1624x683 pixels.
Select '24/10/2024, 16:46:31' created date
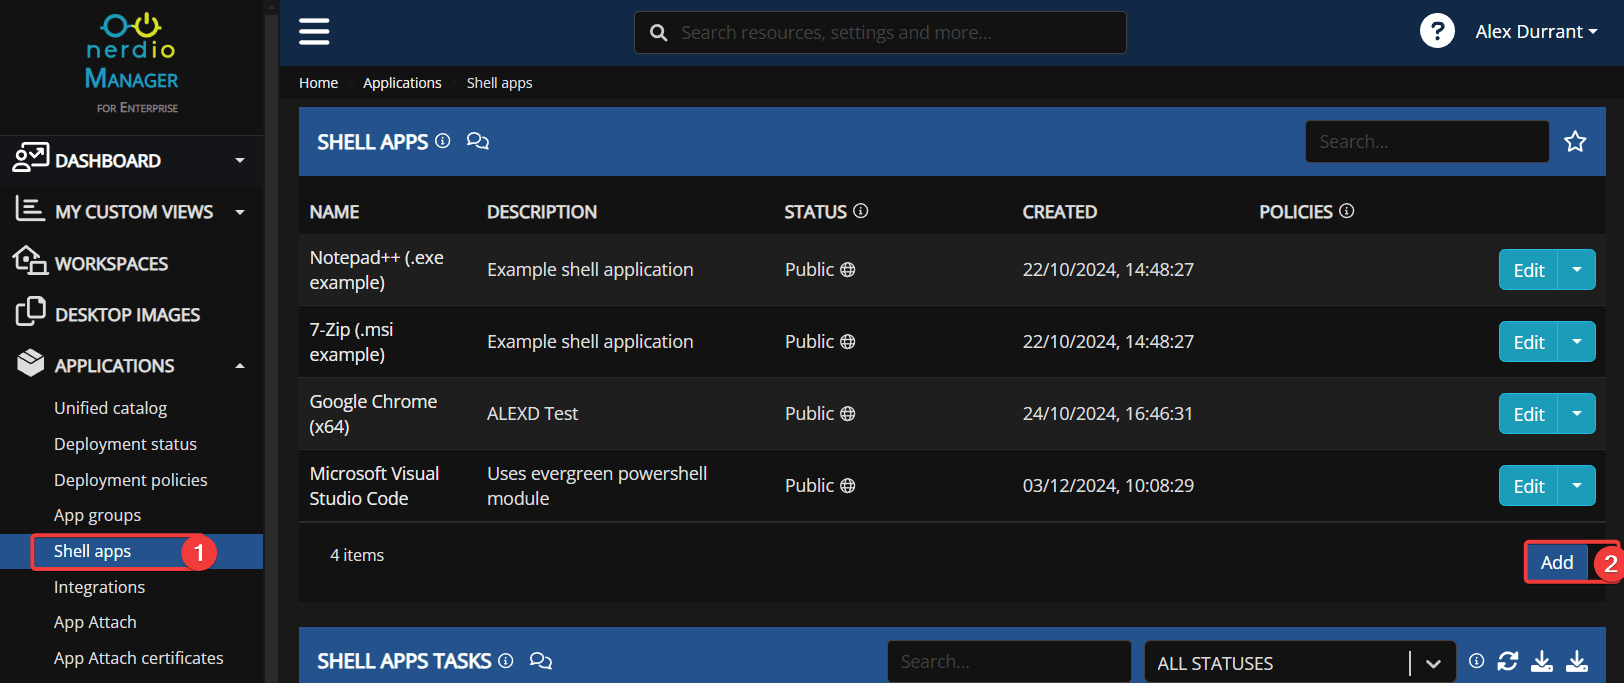(x=1108, y=414)
